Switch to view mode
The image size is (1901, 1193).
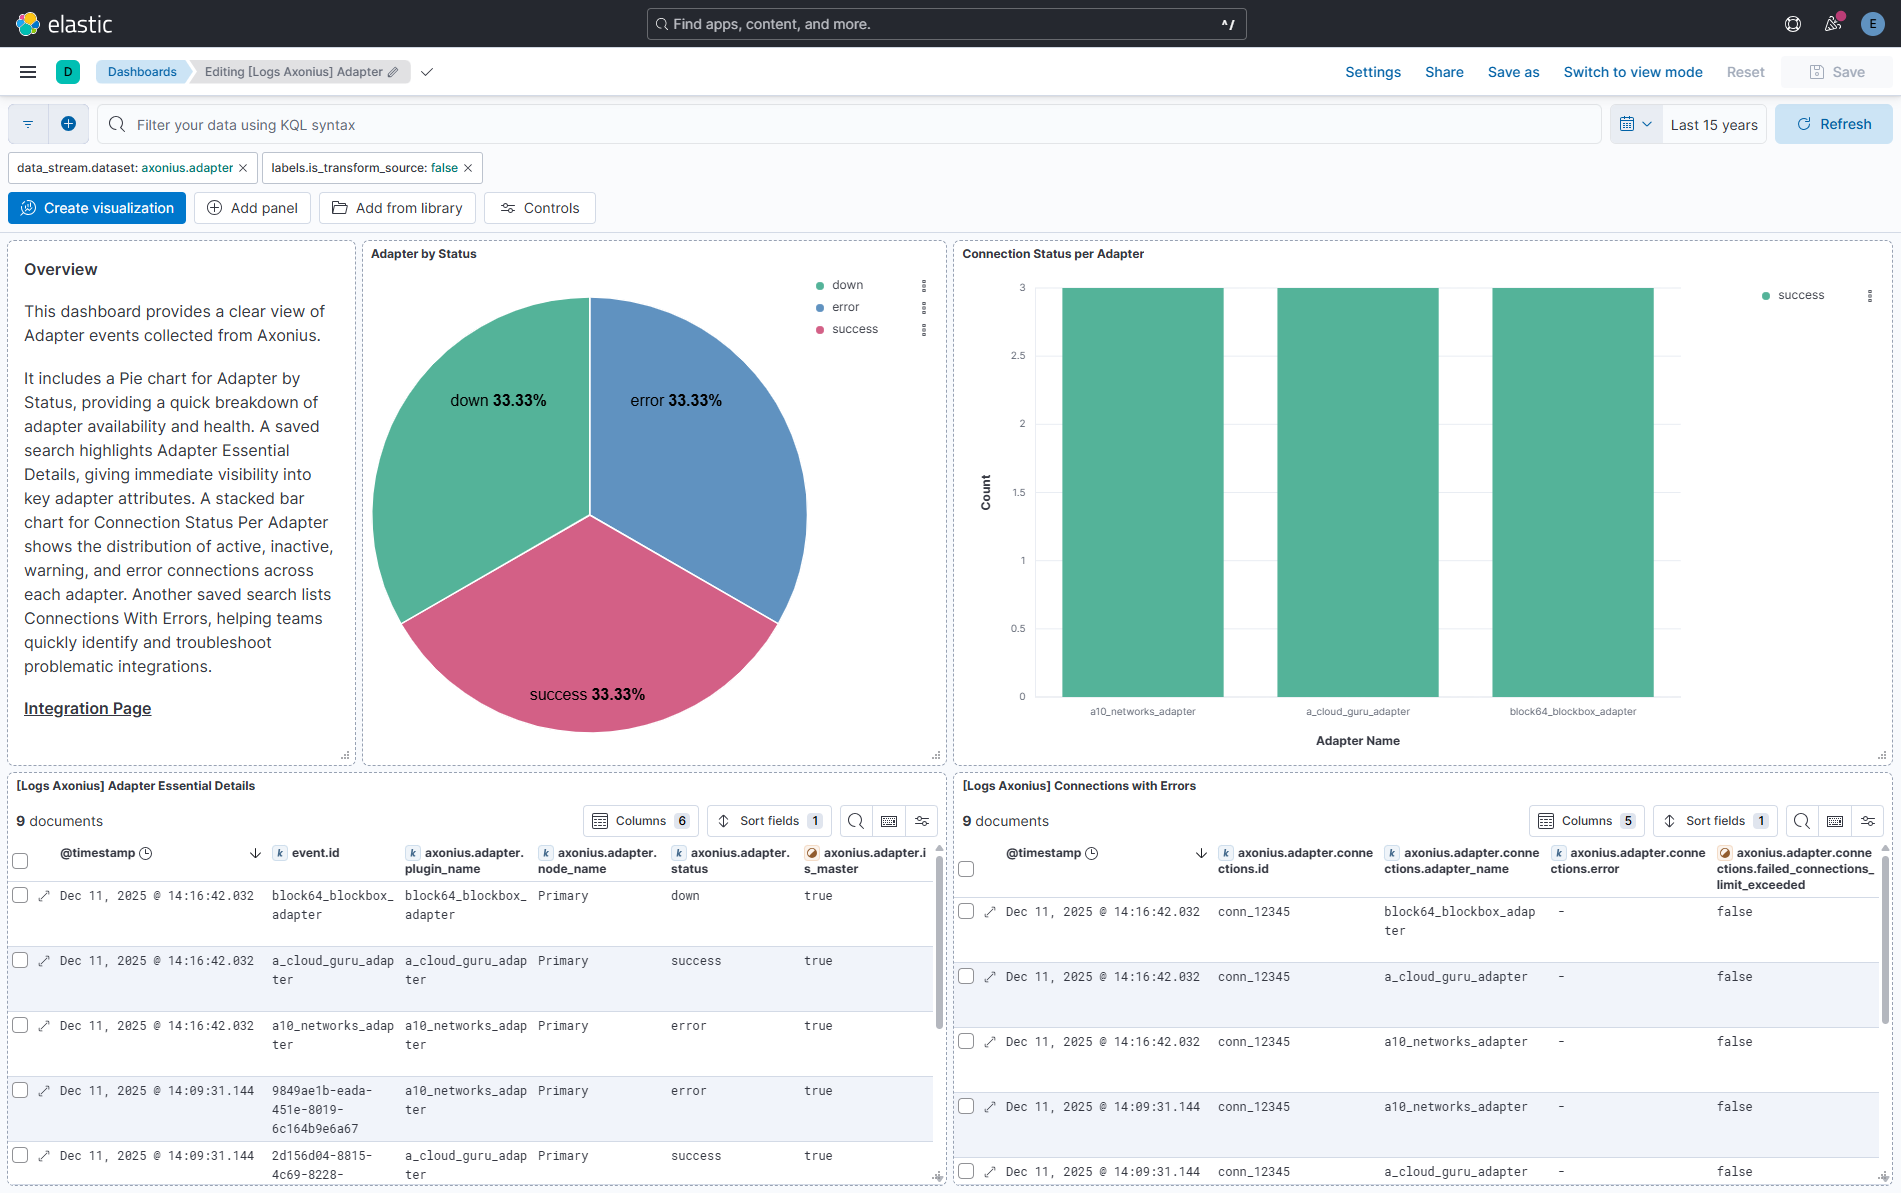click(x=1633, y=72)
